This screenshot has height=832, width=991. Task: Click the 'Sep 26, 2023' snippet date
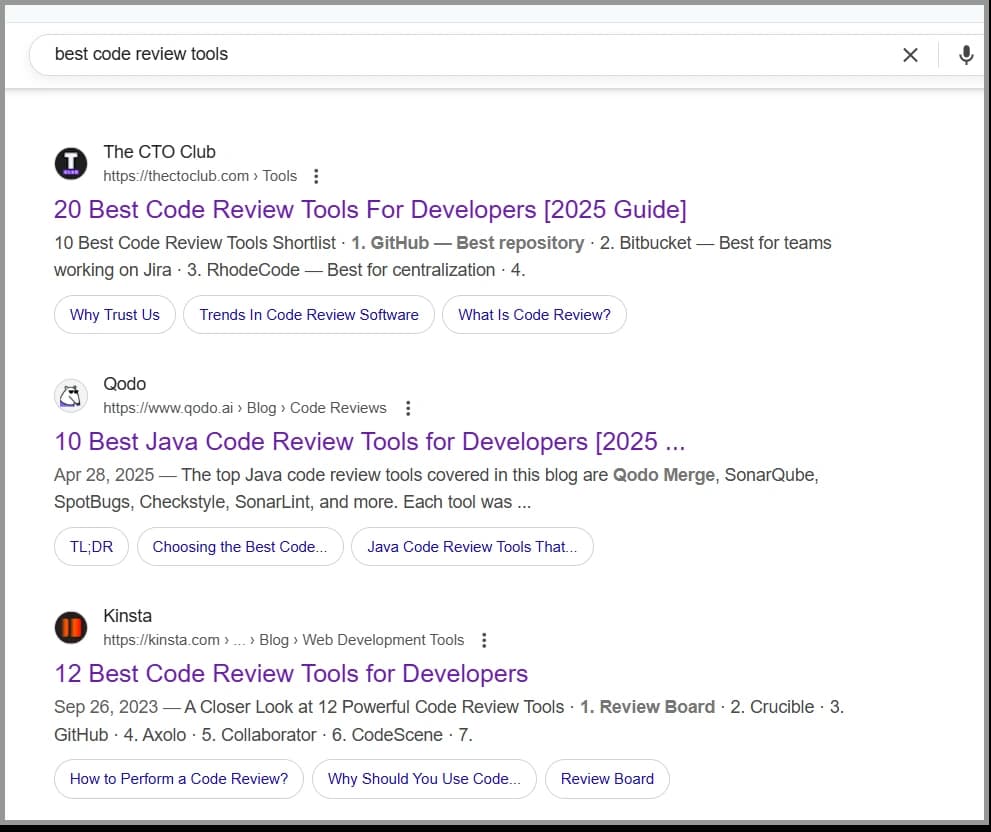pyautogui.click(x=106, y=707)
